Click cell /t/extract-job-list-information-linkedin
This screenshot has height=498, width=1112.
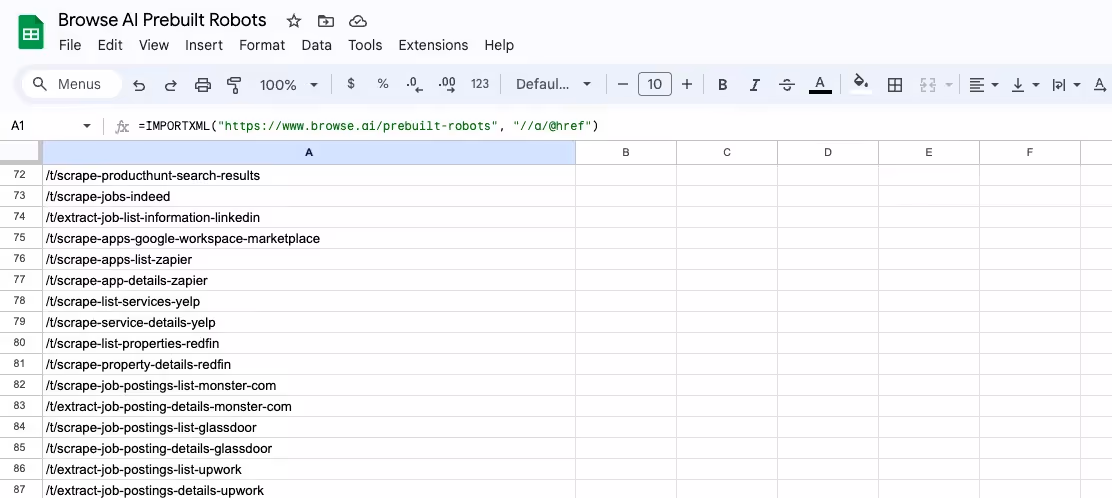click(308, 217)
